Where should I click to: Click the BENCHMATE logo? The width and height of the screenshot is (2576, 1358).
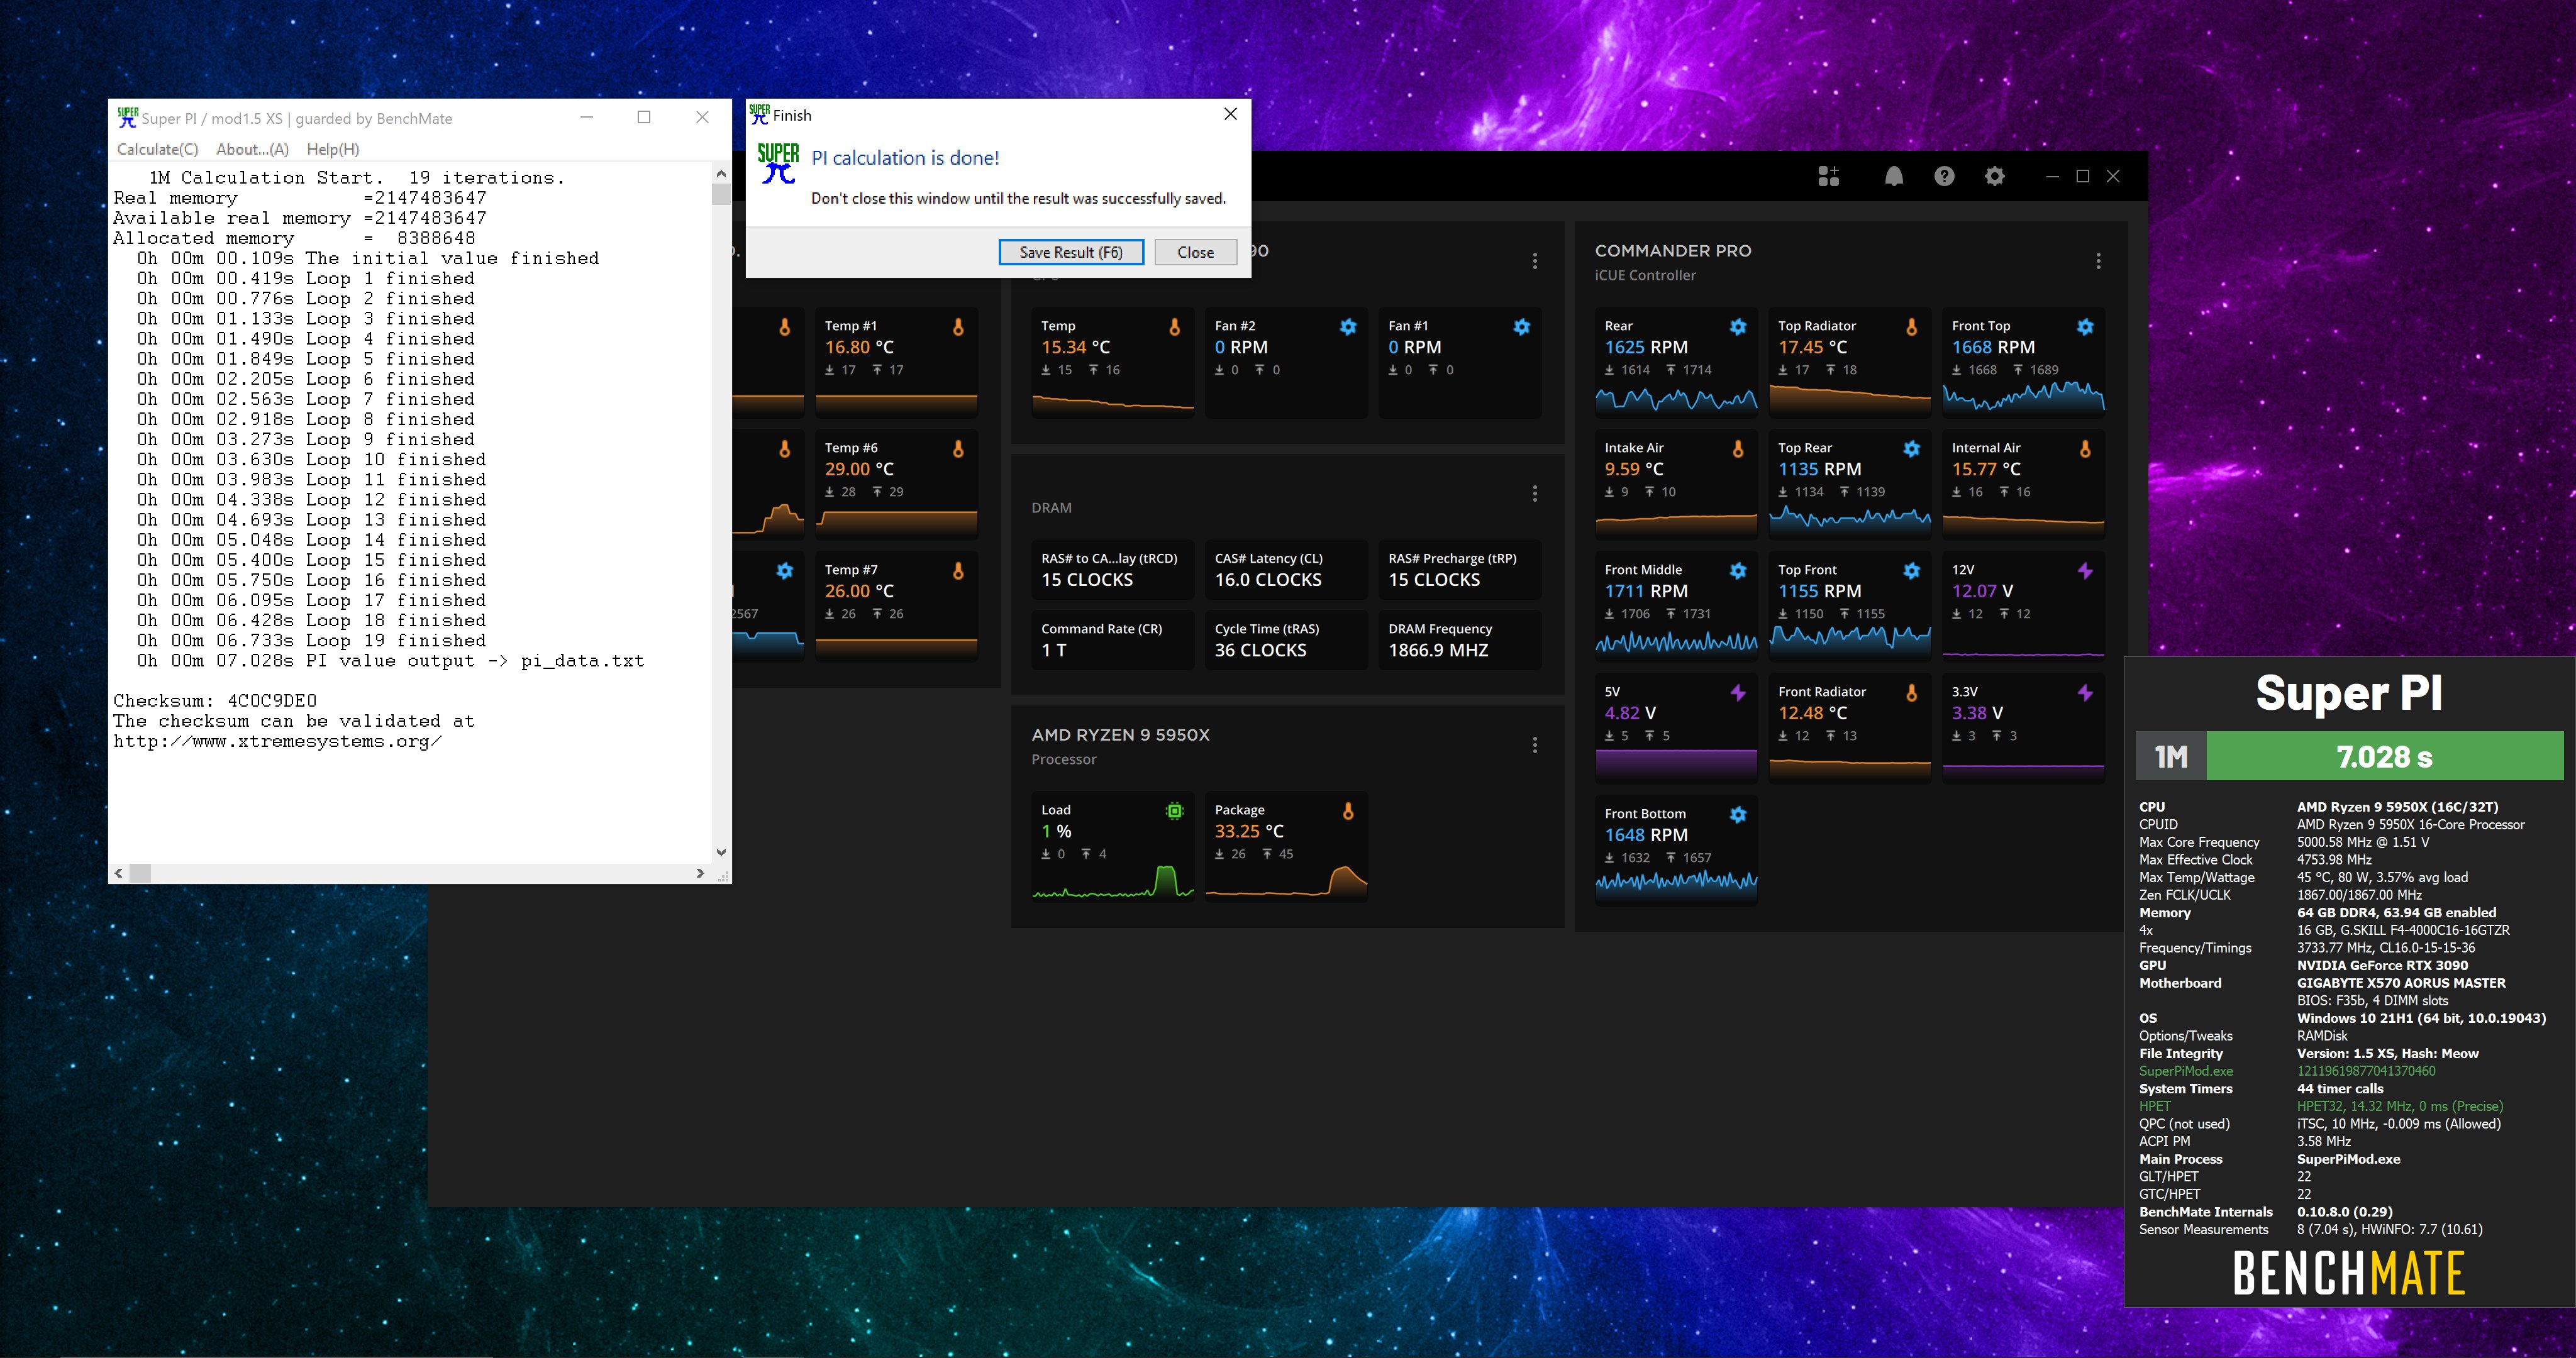pos(2349,1274)
